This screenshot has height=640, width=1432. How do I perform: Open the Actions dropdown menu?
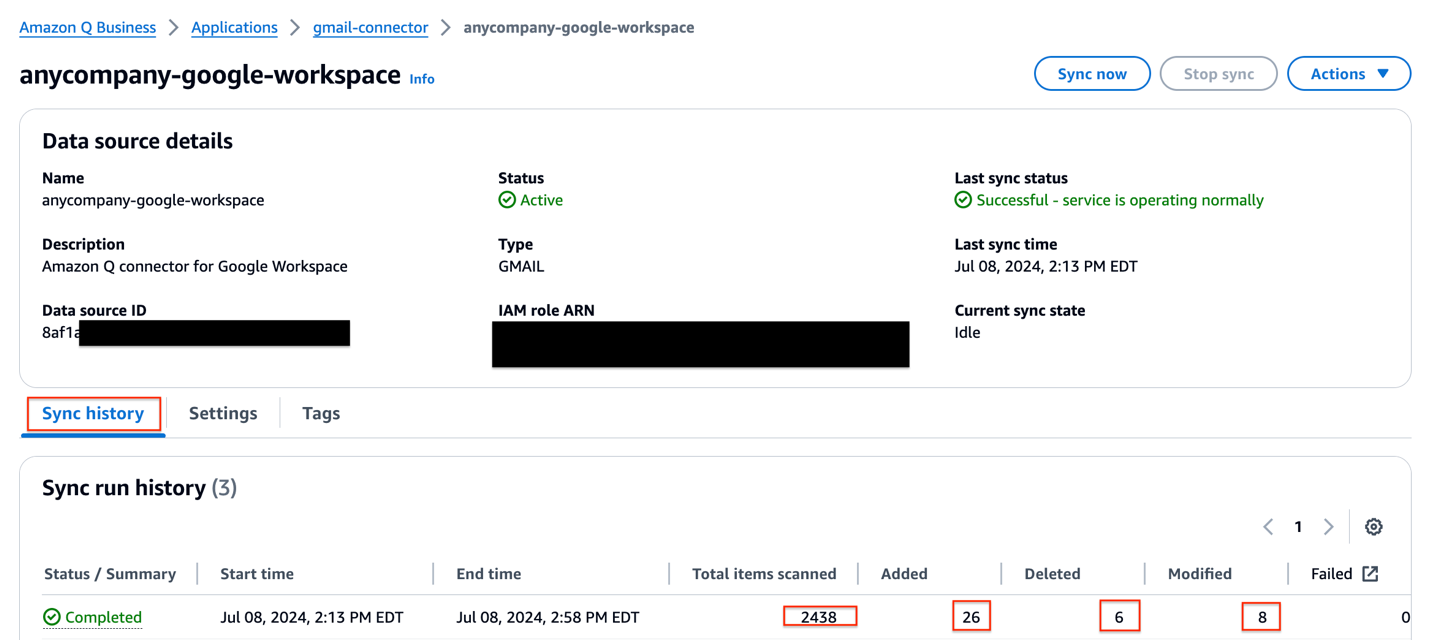pyautogui.click(x=1349, y=74)
